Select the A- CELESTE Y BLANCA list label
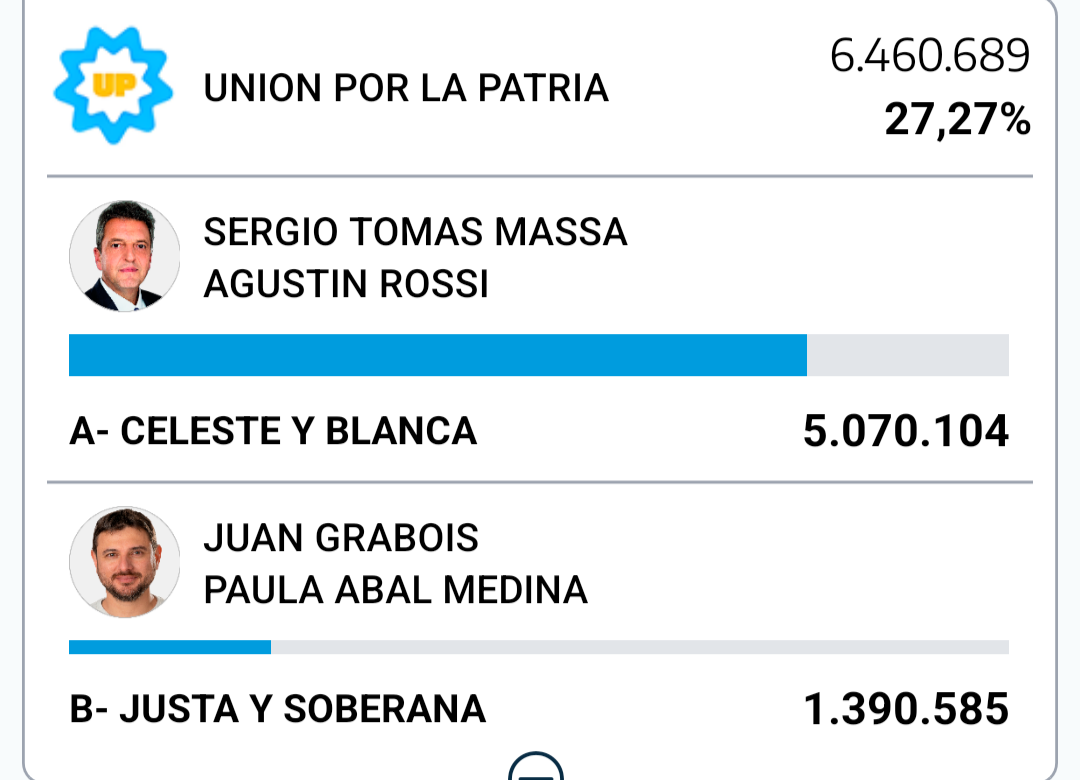Image resolution: width=1080 pixels, height=780 pixels. click(x=273, y=431)
